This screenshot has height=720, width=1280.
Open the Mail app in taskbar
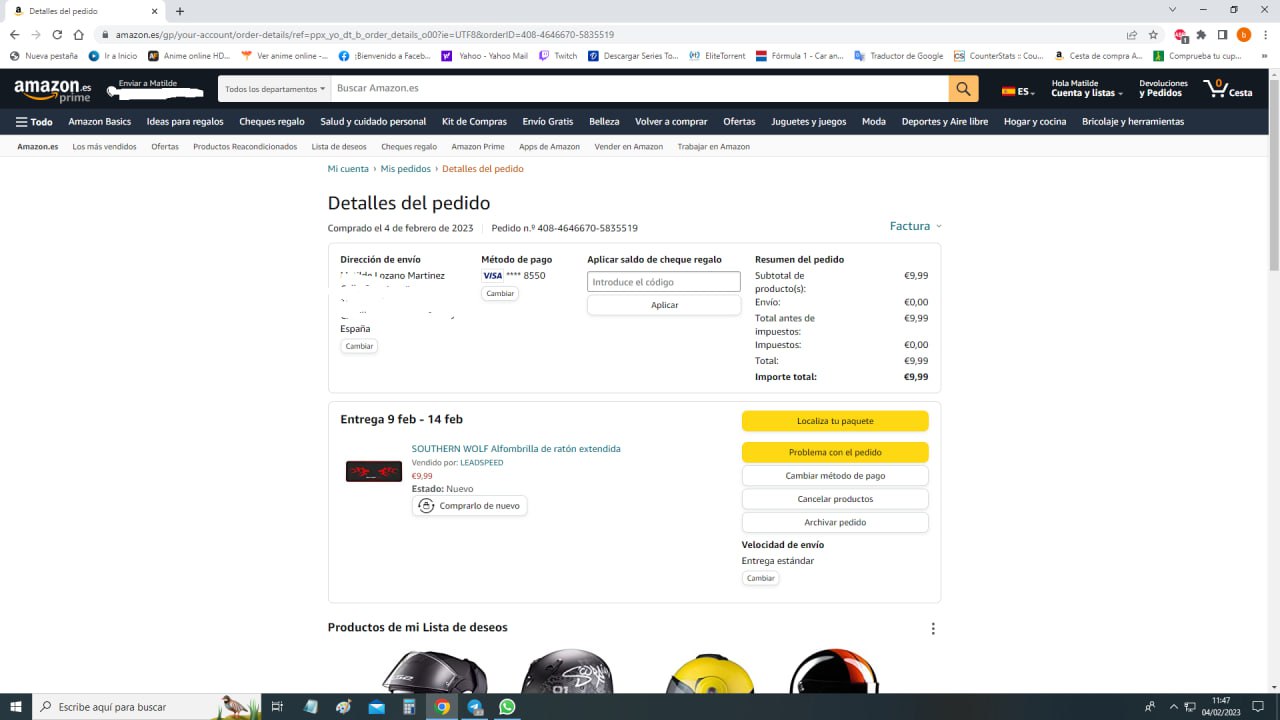(x=377, y=707)
